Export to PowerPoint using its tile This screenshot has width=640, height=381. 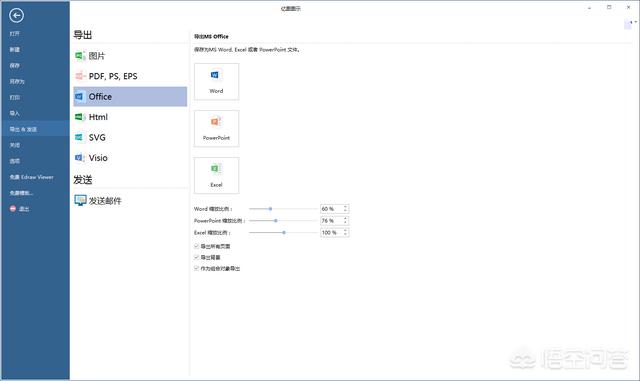216,129
